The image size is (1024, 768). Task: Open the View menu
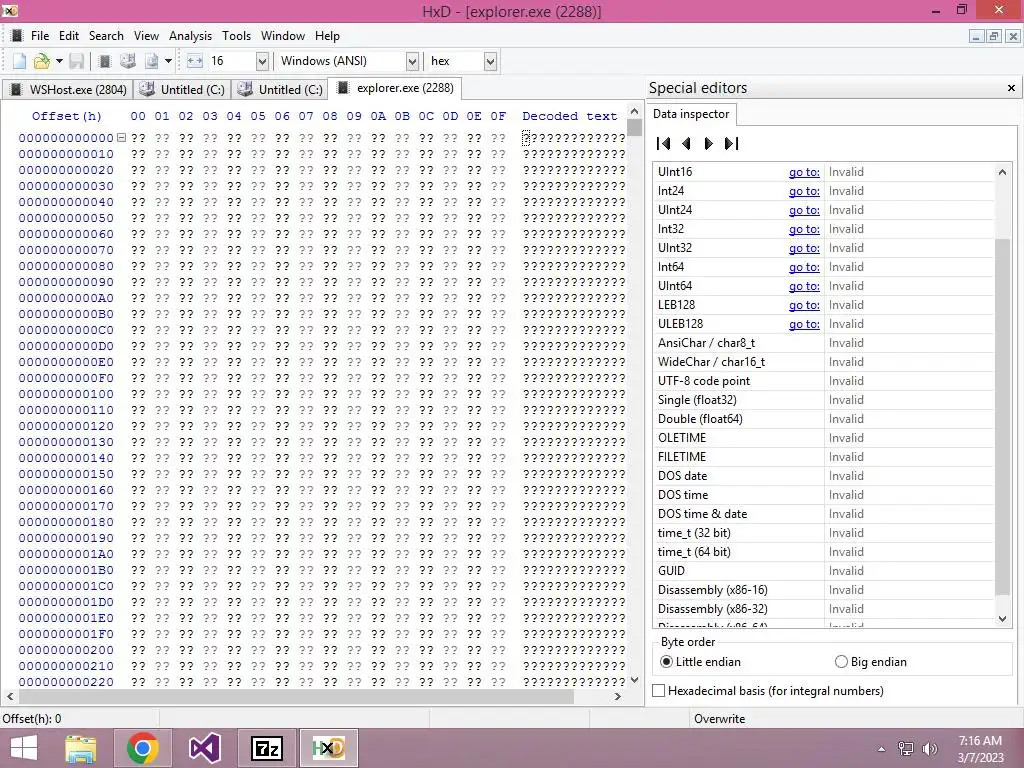tap(146, 36)
